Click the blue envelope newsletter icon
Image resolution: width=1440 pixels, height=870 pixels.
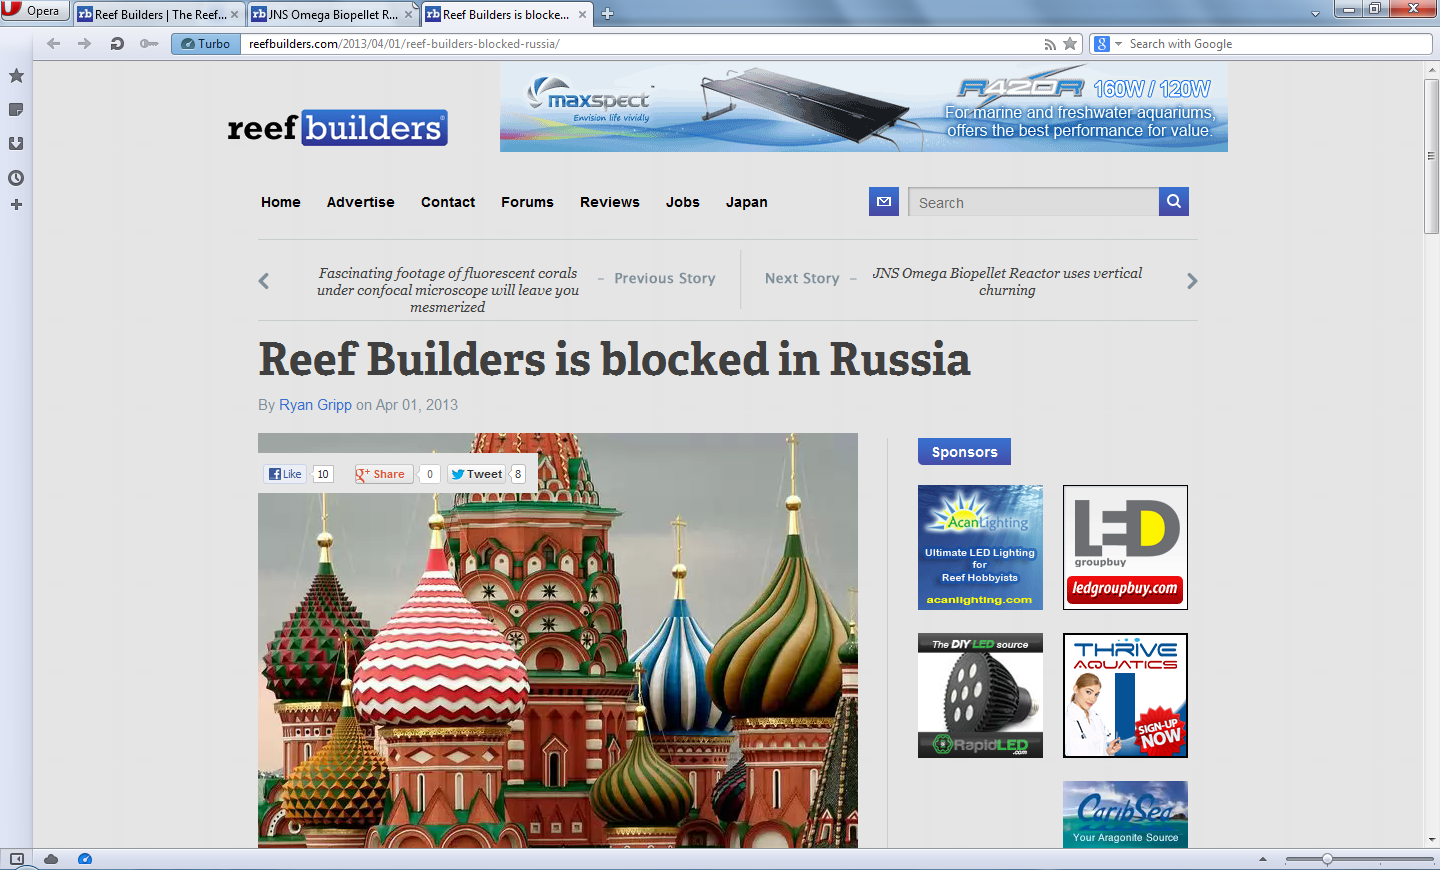pos(884,202)
